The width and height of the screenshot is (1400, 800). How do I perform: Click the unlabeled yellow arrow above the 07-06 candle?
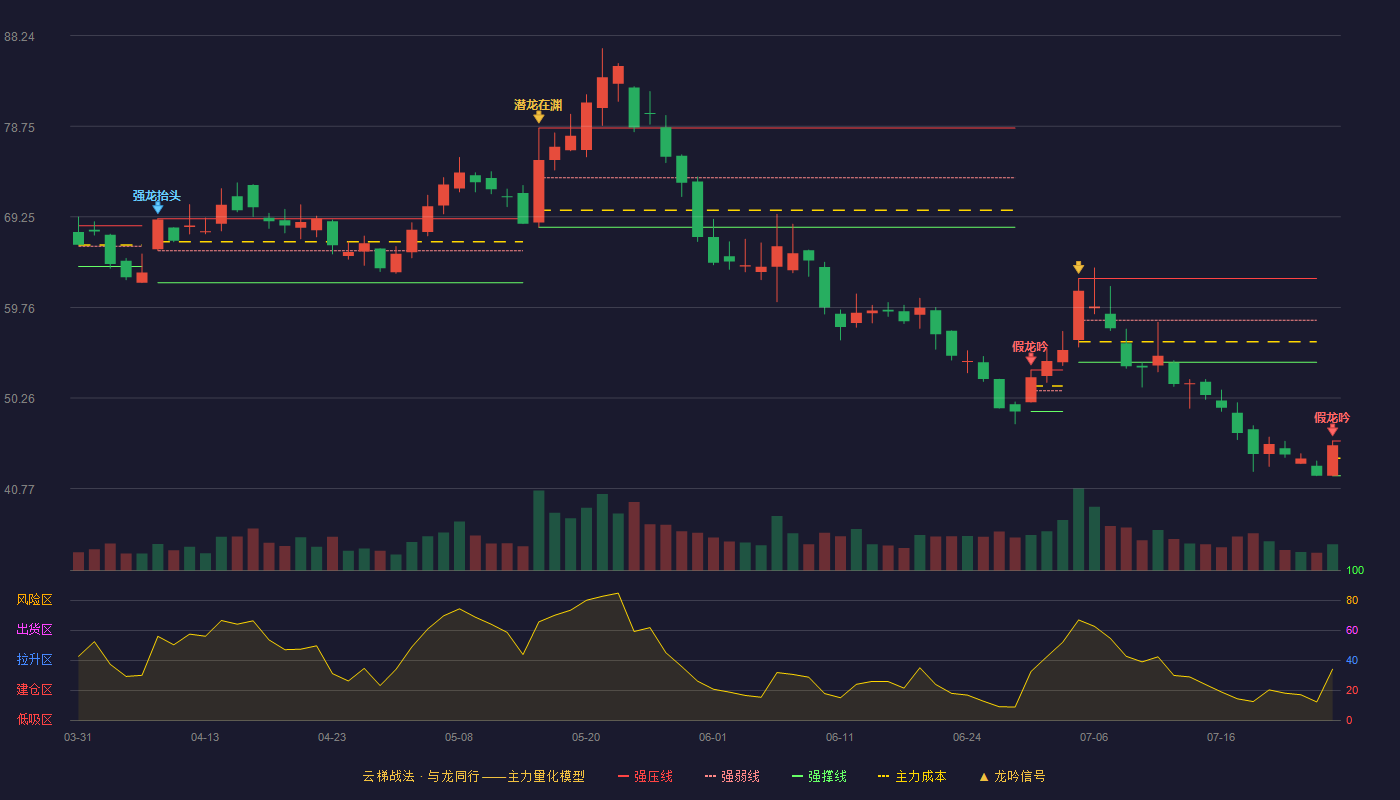[1078, 267]
